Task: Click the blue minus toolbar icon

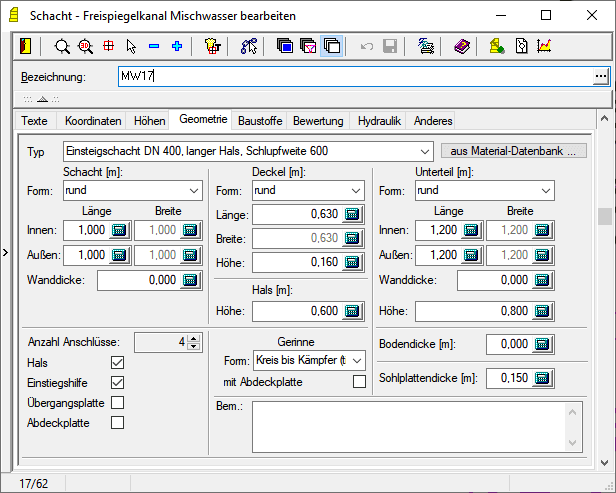Action: pyautogui.click(x=154, y=46)
